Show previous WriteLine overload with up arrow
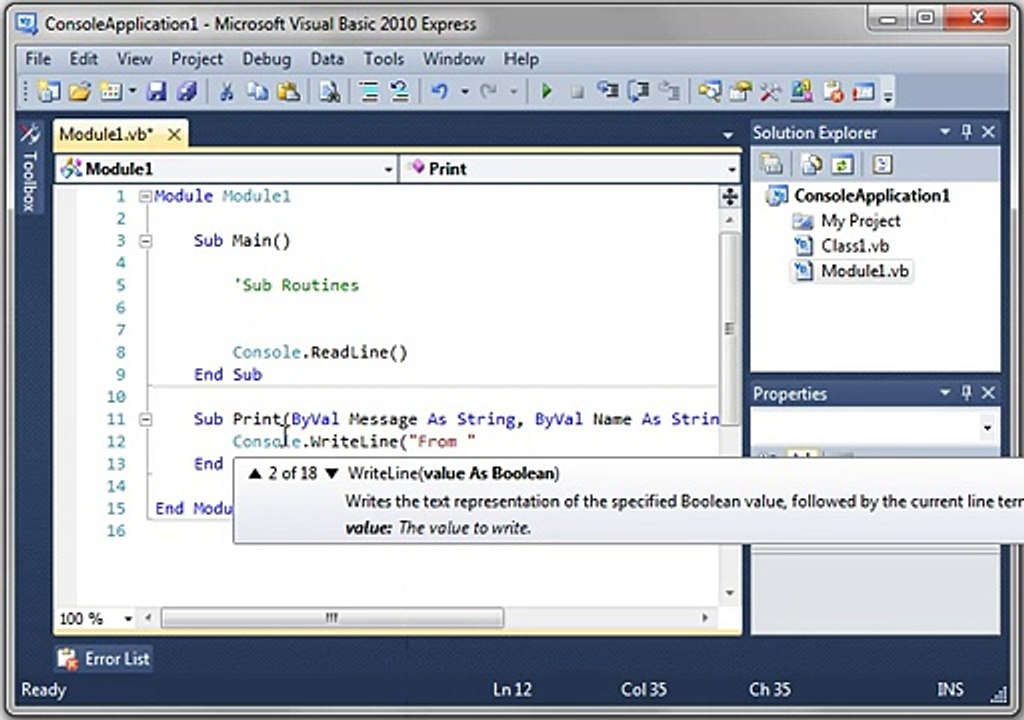This screenshot has width=1024, height=720. (x=255, y=474)
